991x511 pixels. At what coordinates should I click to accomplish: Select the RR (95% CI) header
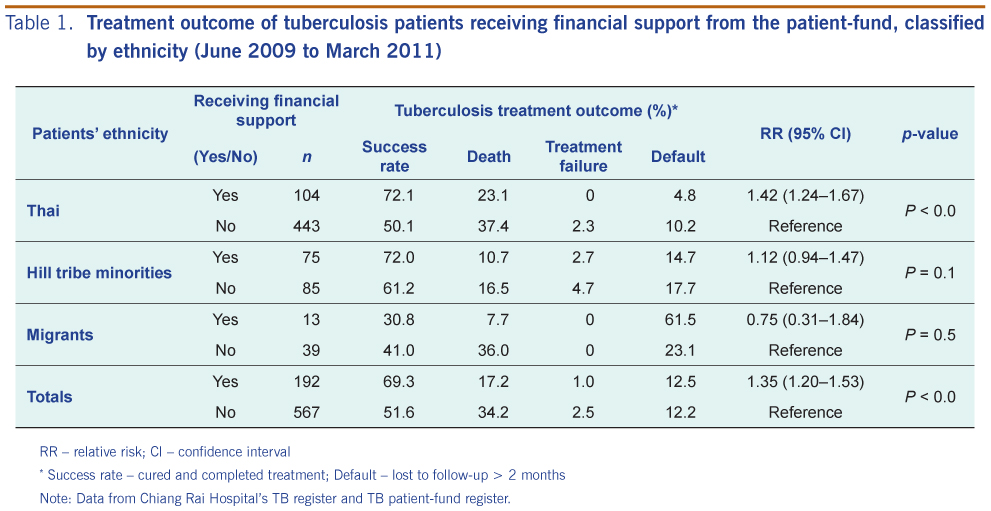[805, 134]
